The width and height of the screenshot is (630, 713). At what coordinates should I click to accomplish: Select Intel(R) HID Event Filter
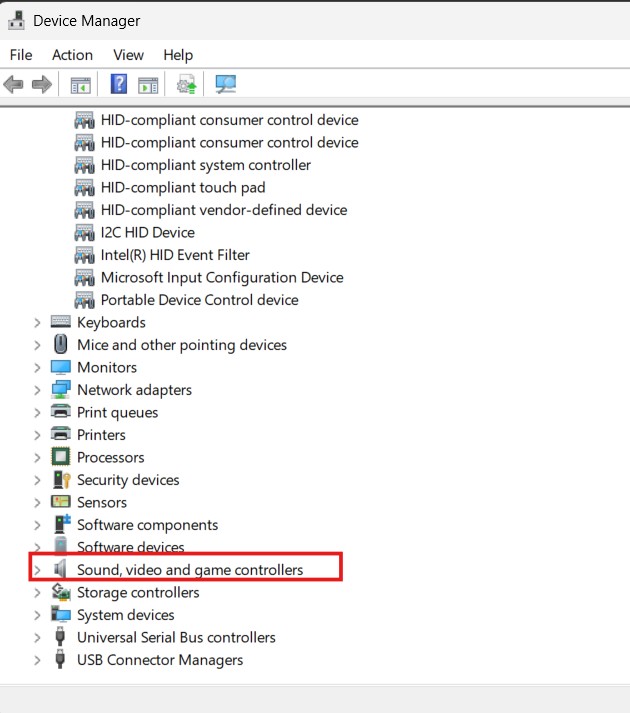[175, 255]
